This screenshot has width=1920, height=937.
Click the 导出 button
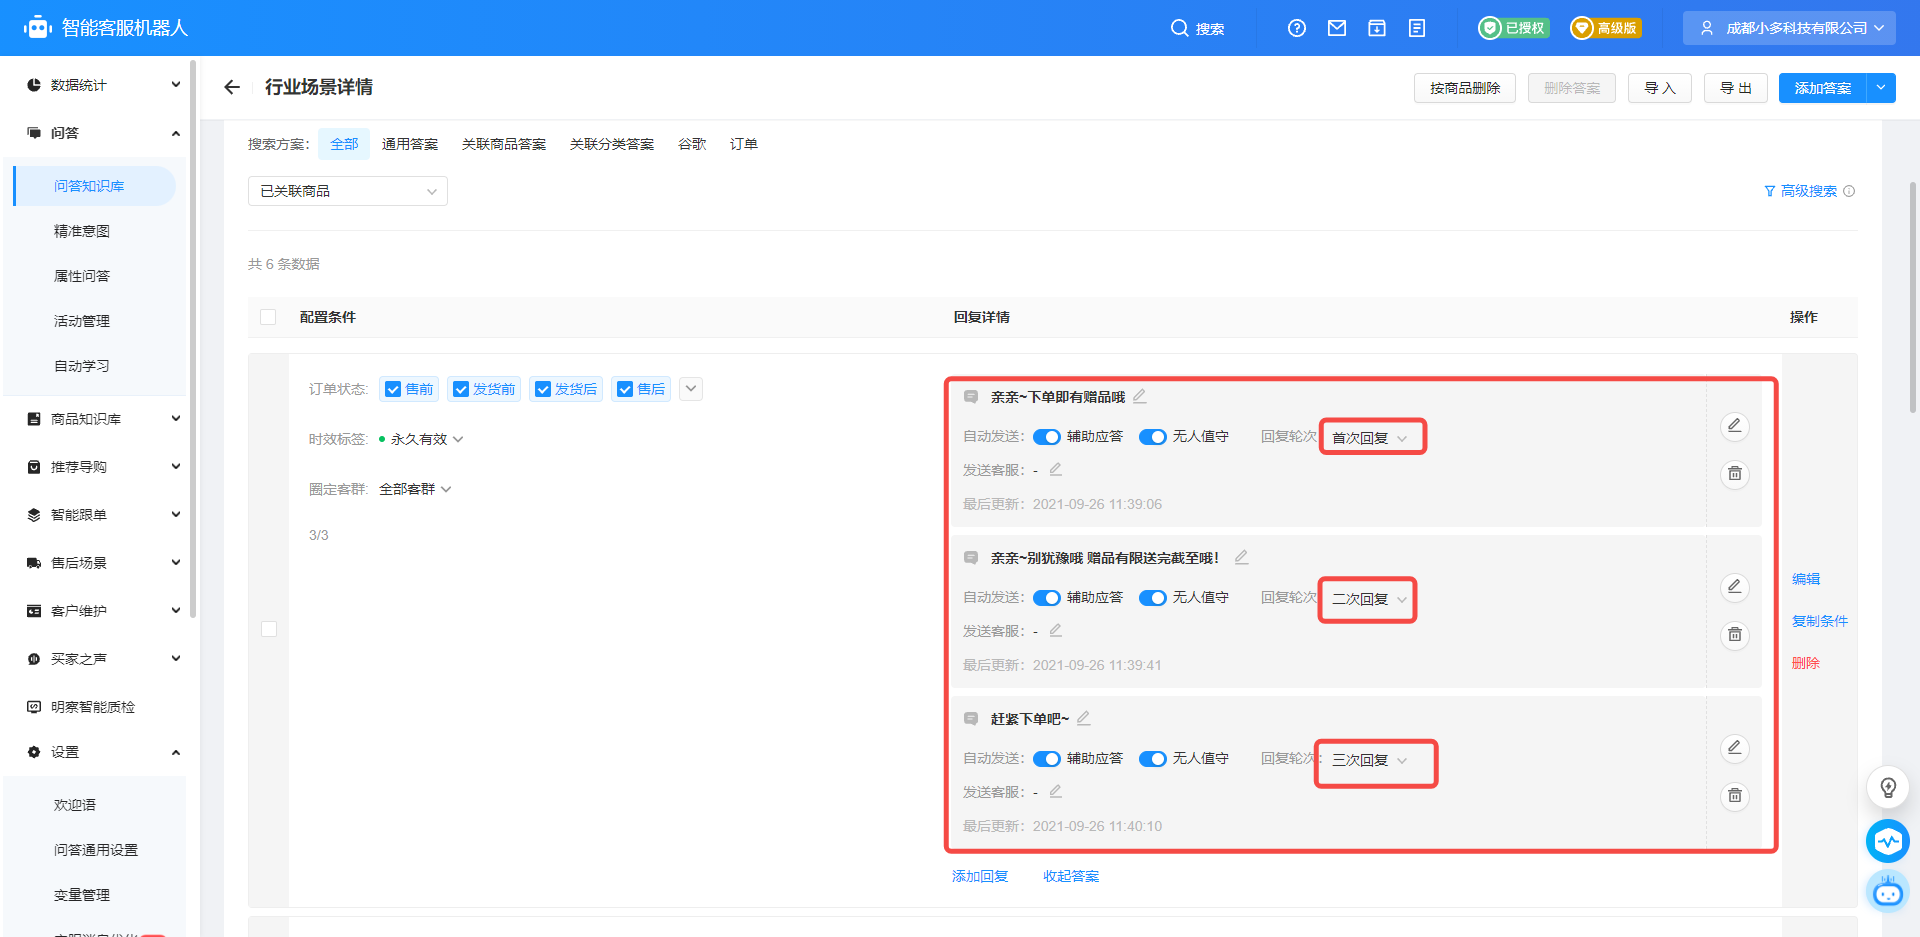coord(1736,88)
